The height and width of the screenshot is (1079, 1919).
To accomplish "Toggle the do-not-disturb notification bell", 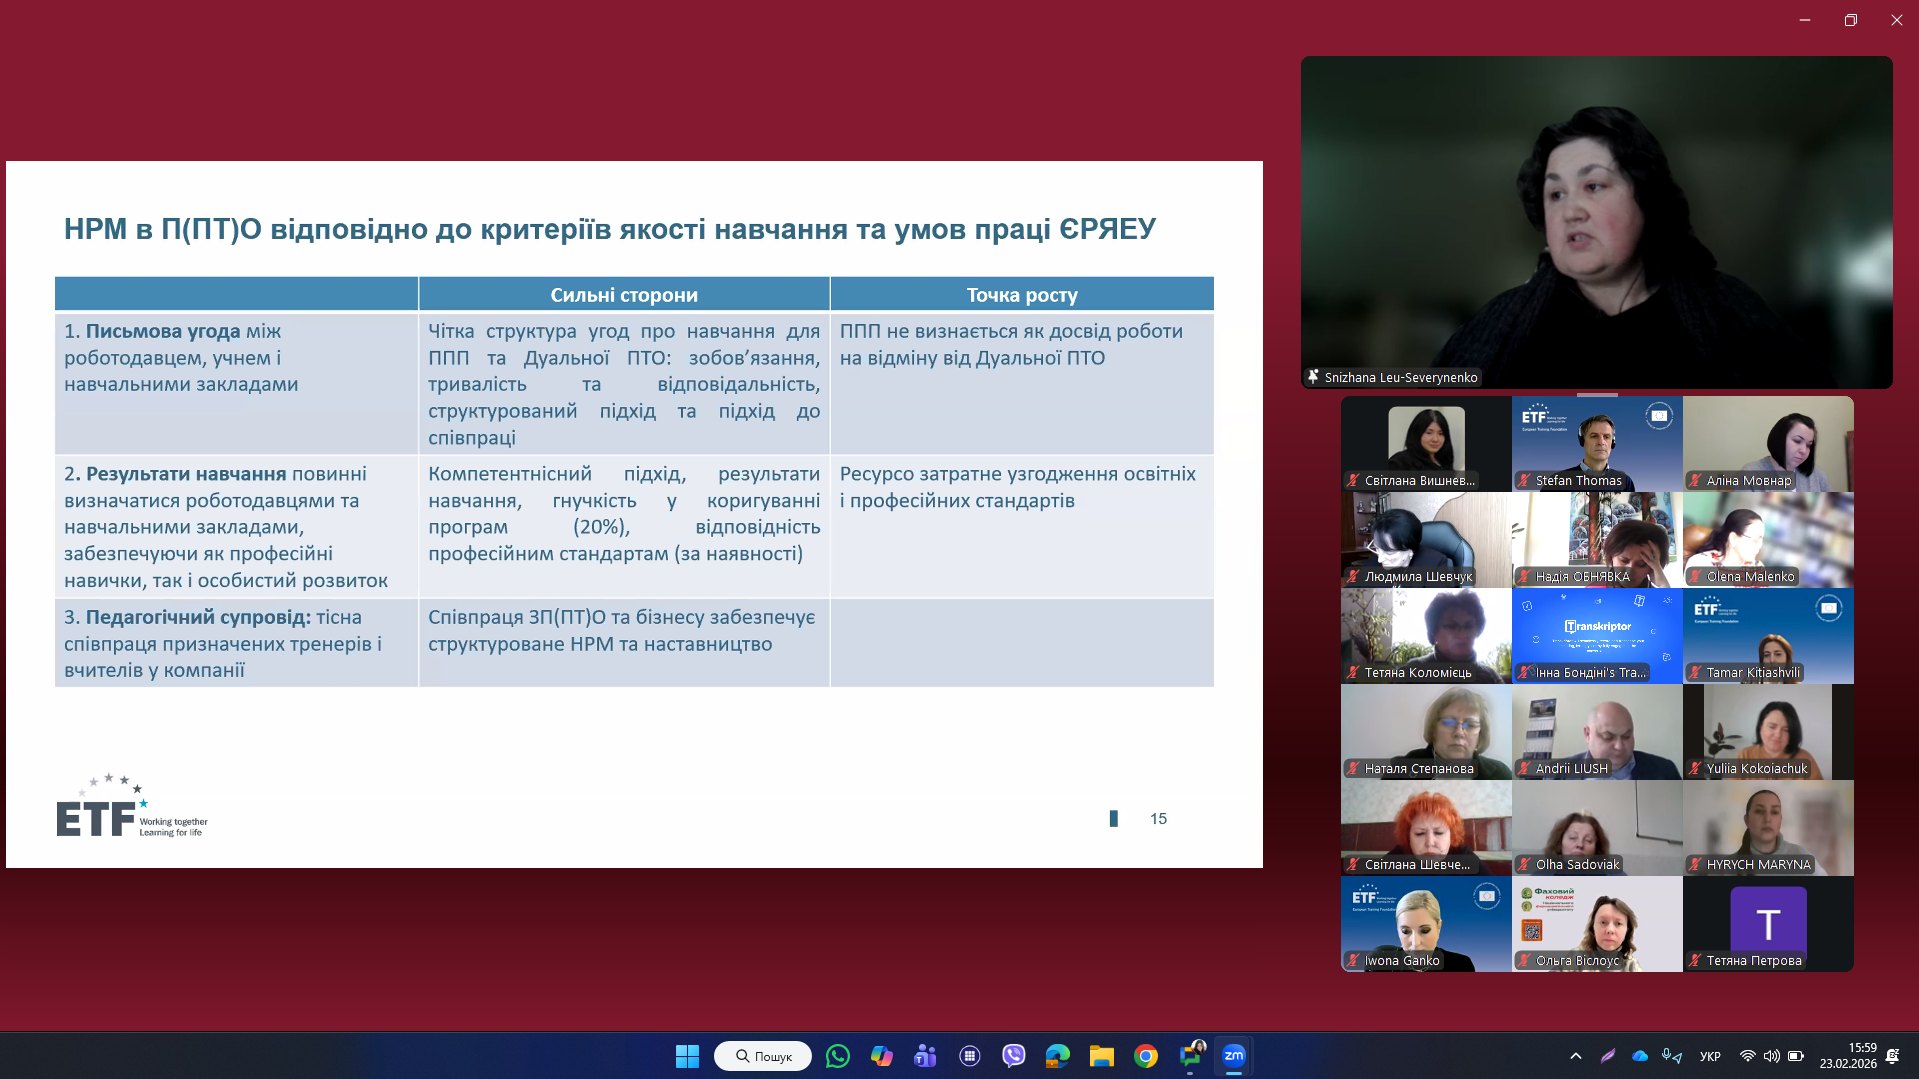I will tap(1892, 1056).
